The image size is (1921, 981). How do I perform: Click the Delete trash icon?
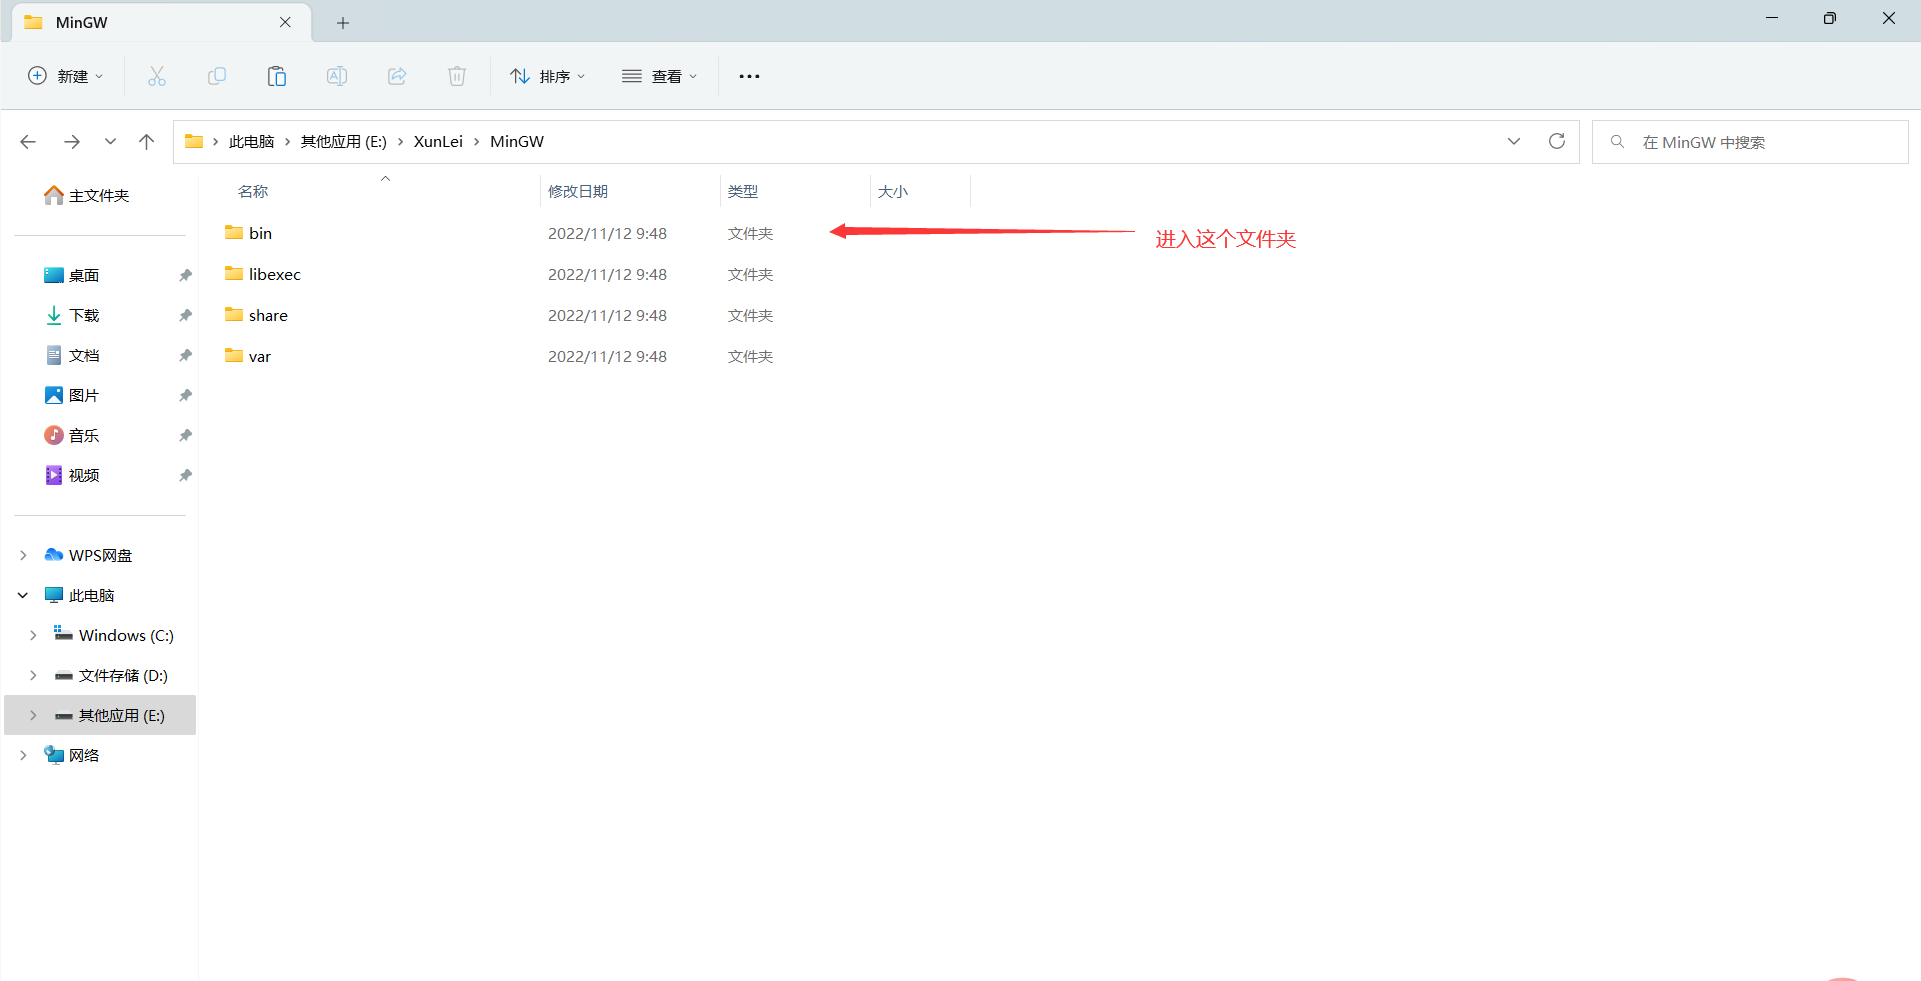pyautogui.click(x=457, y=76)
